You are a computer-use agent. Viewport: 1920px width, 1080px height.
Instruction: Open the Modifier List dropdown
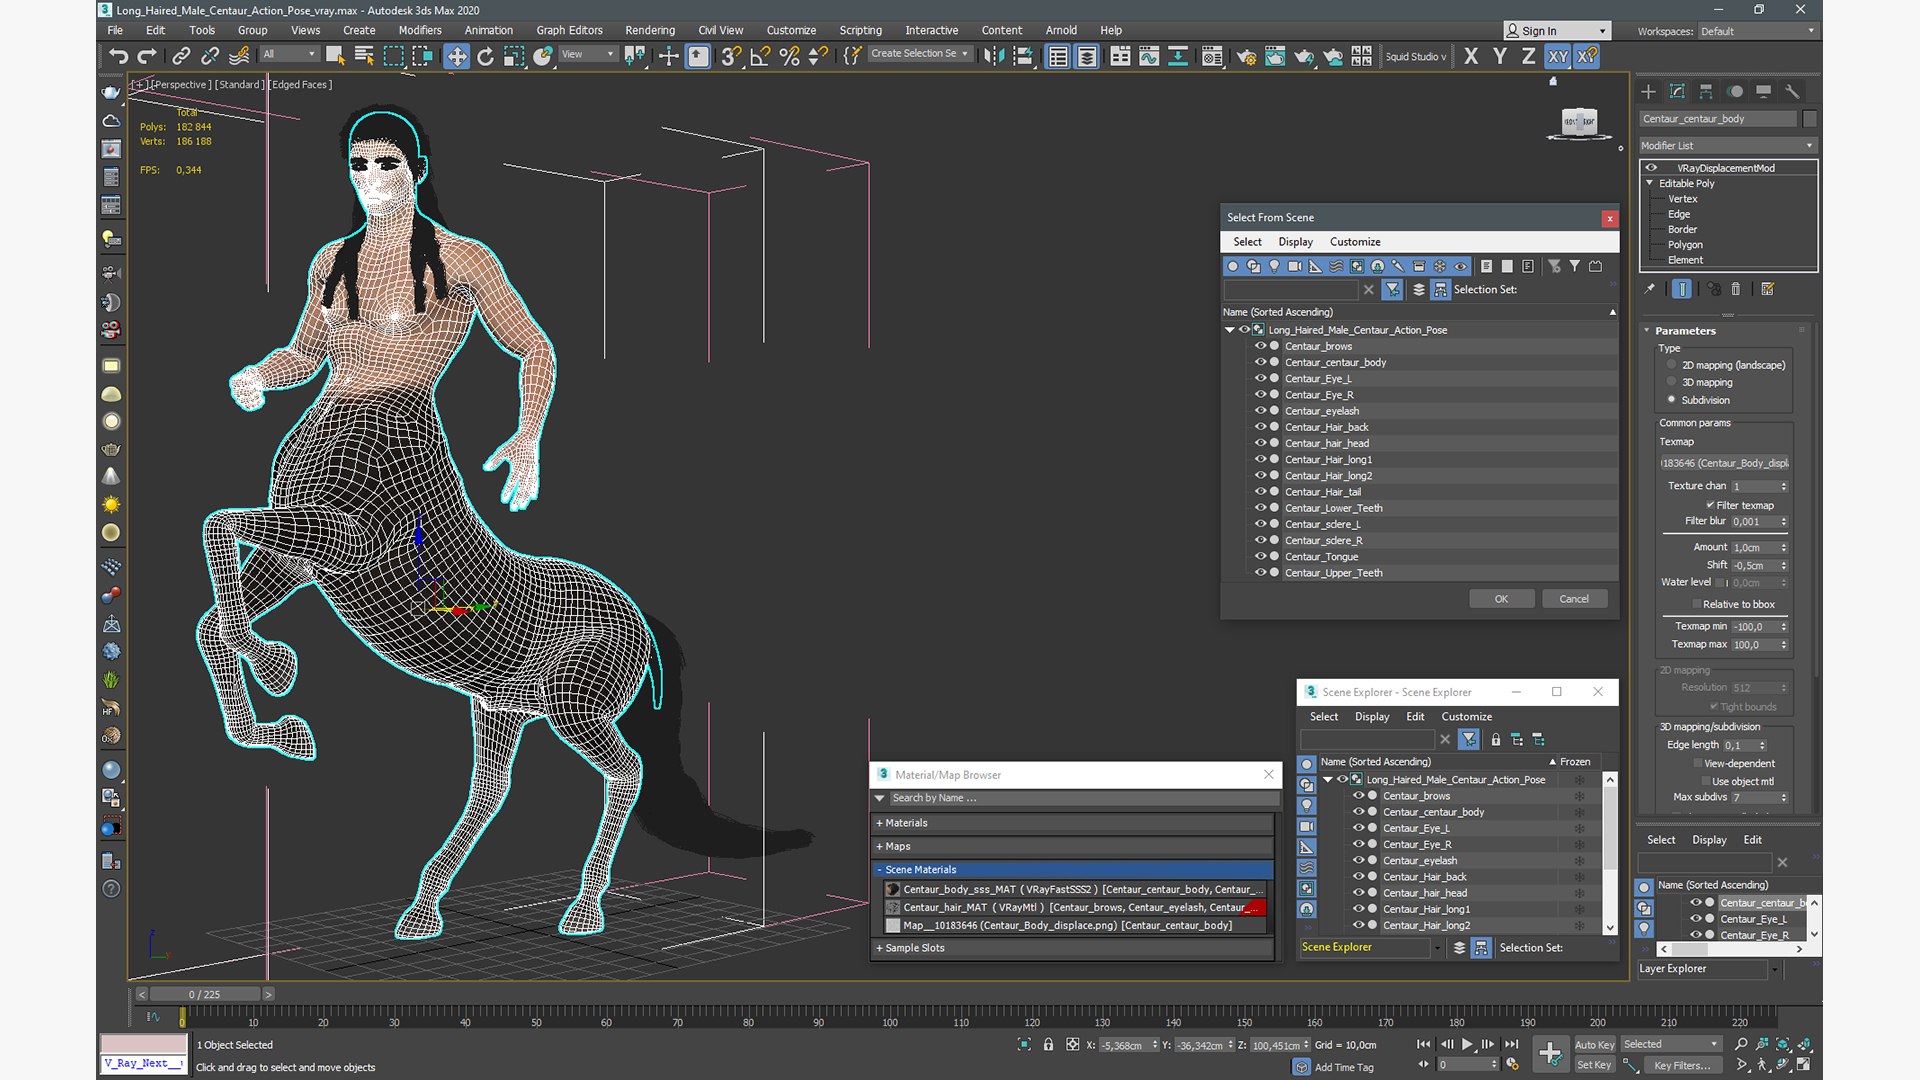click(1727, 145)
